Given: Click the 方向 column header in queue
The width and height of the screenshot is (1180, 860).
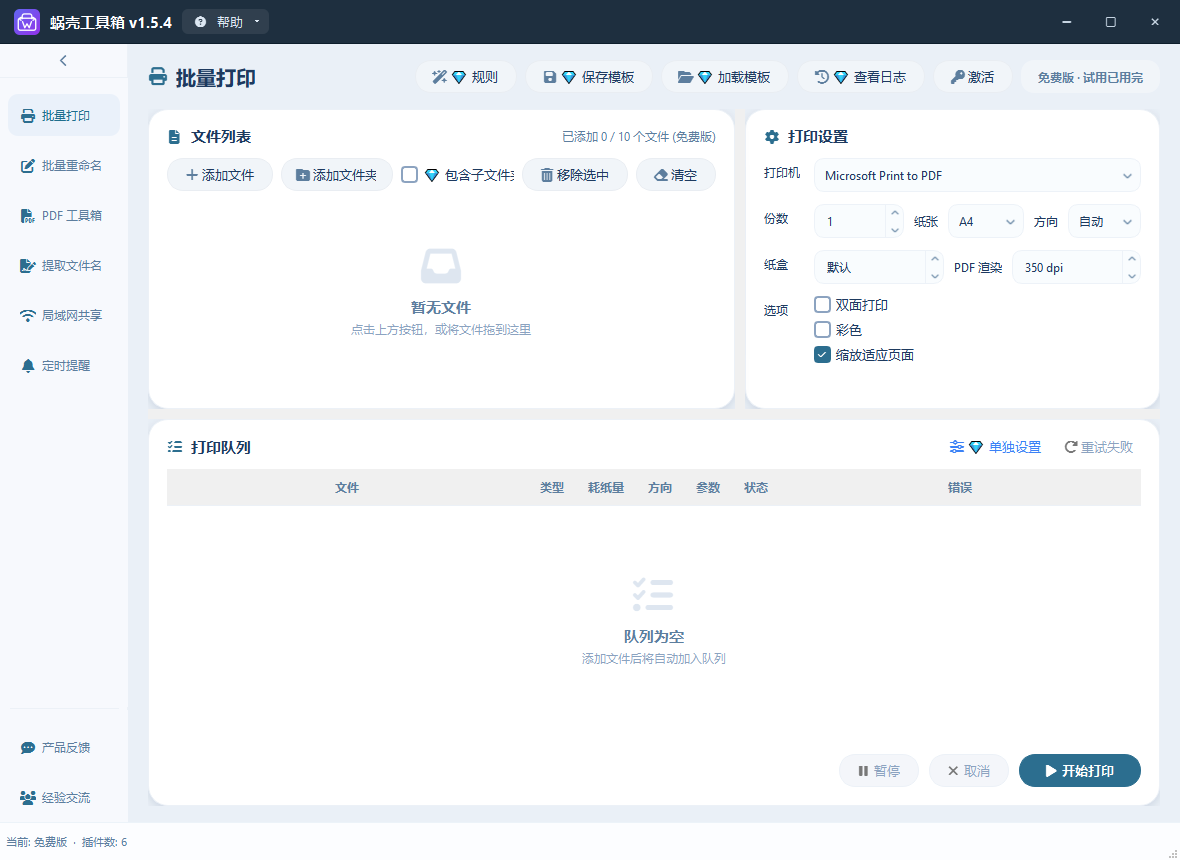Looking at the screenshot, I should [x=660, y=488].
